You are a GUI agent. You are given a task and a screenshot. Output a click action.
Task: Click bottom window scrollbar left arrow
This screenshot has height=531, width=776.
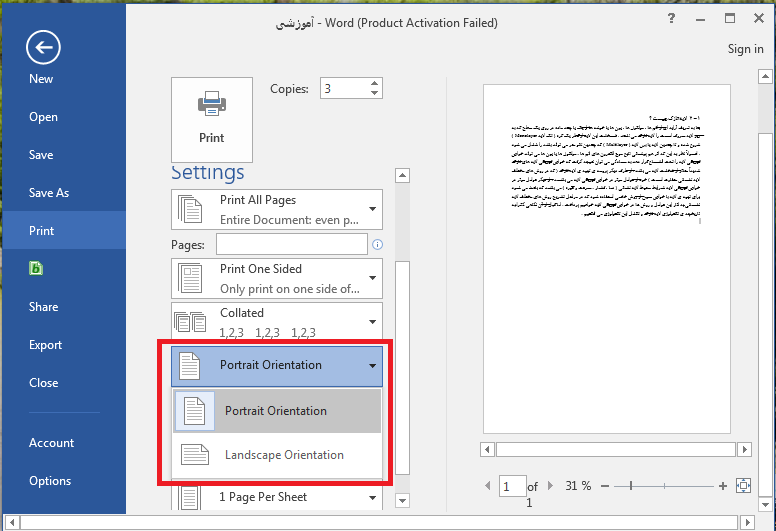tap(12, 522)
